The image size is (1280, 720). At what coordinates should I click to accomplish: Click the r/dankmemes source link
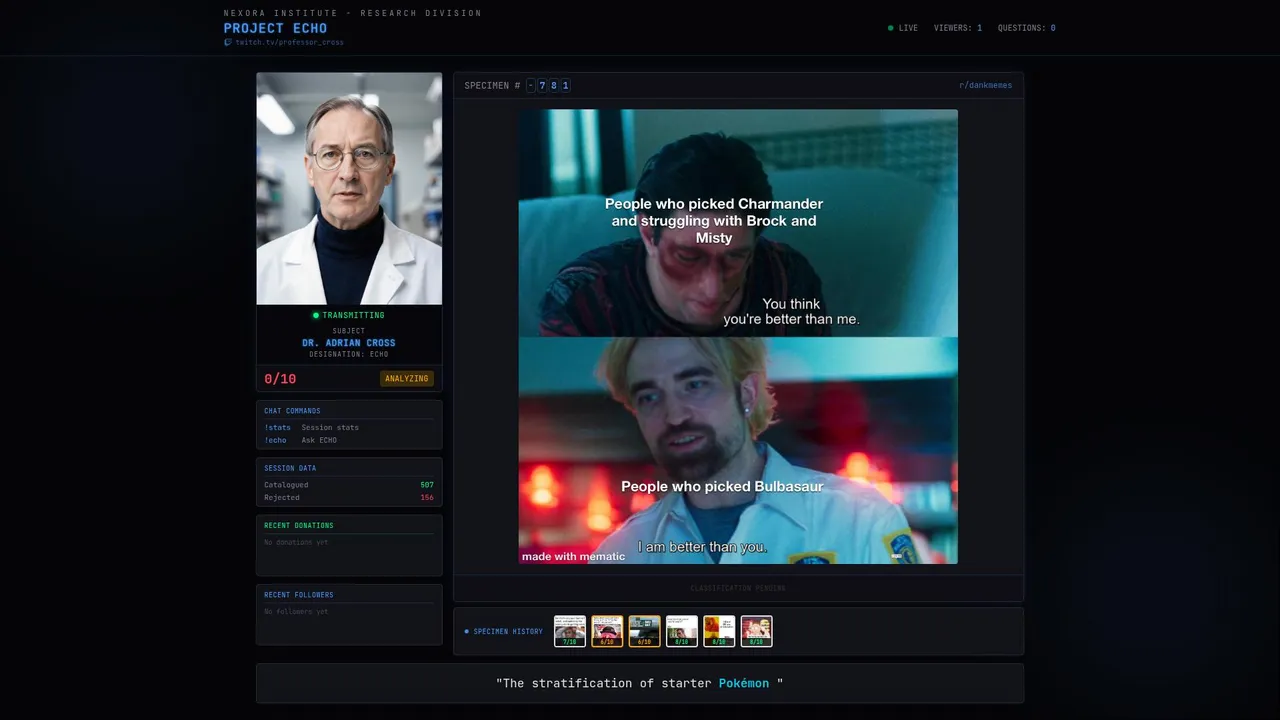click(x=985, y=85)
